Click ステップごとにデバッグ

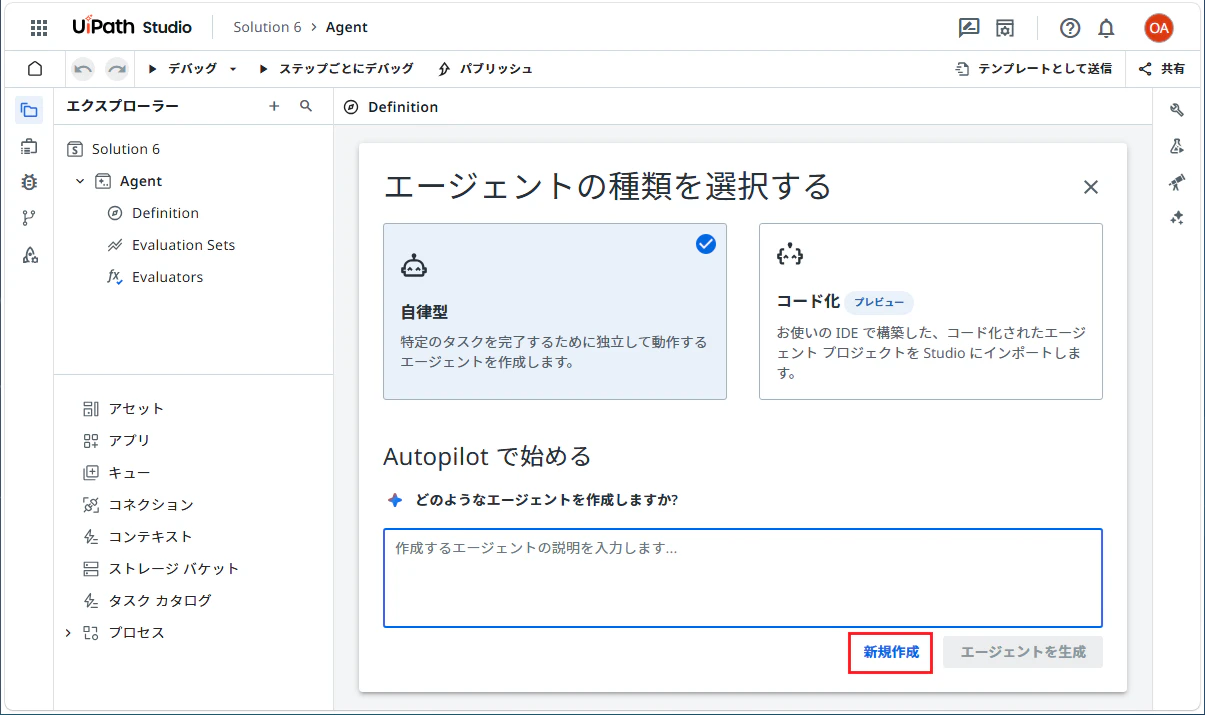(x=336, y=69)
